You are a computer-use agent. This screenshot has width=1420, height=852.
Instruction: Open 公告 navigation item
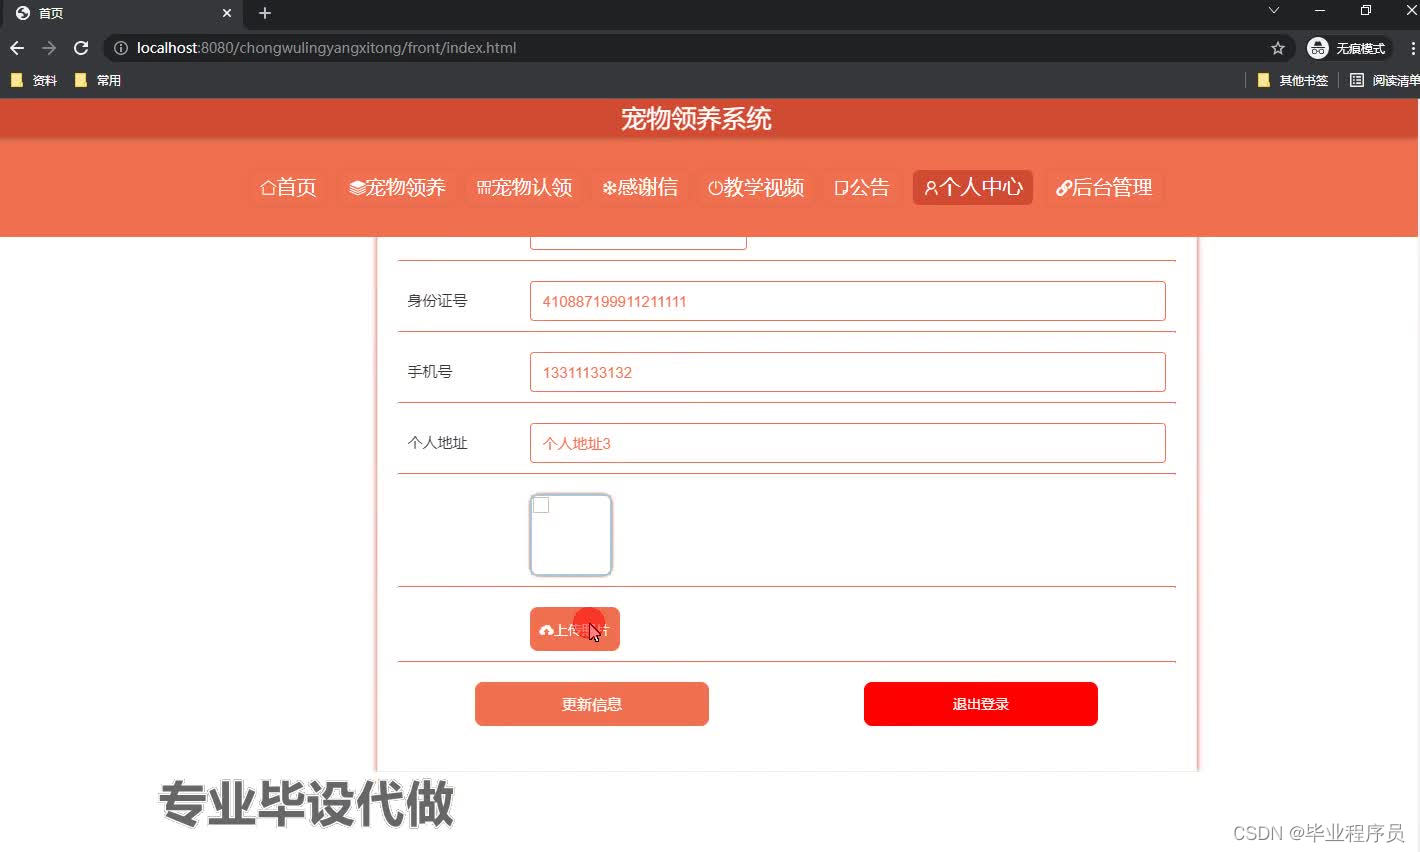click(862, 187)
